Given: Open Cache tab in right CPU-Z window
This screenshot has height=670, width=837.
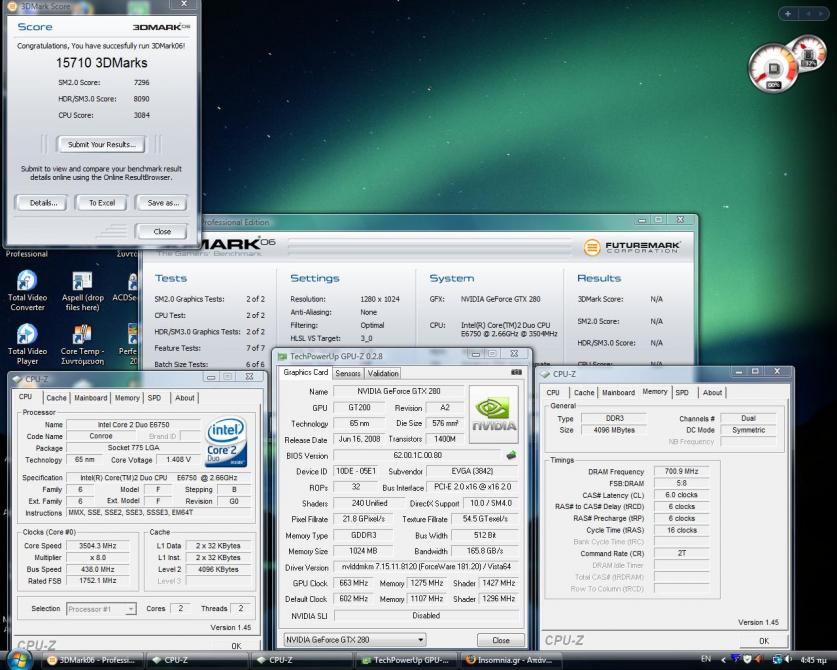Looking at the screenshot, I should [x=584, y=392].
